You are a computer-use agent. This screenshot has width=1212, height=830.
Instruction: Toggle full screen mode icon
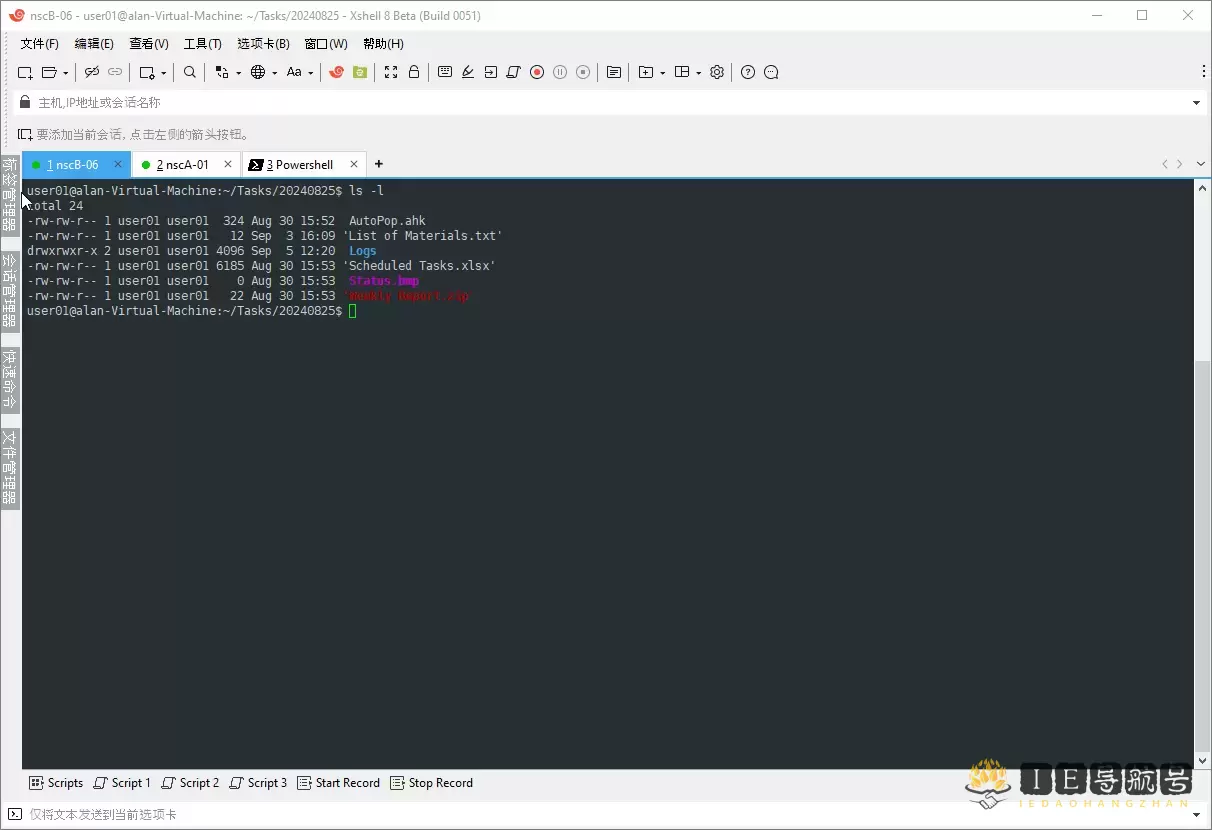[391, 72]
